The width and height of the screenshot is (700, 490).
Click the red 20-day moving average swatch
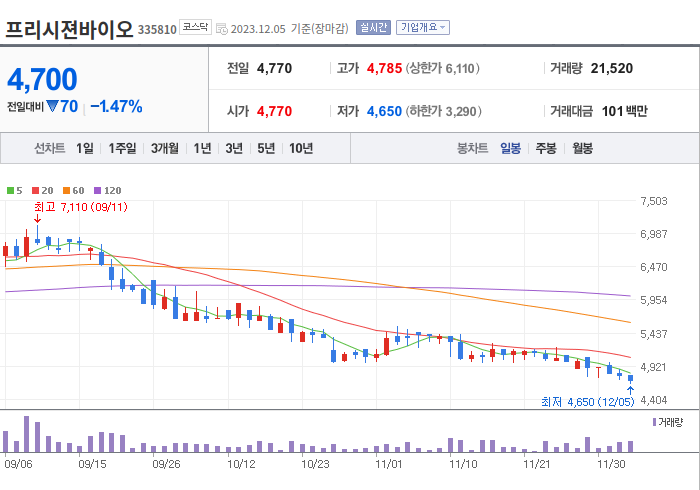click(x=36, y=191)
